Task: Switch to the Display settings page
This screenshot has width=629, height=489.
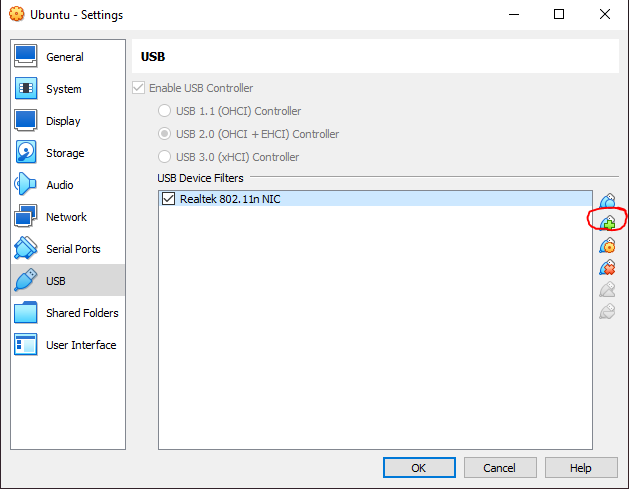Action: [68, 120]
